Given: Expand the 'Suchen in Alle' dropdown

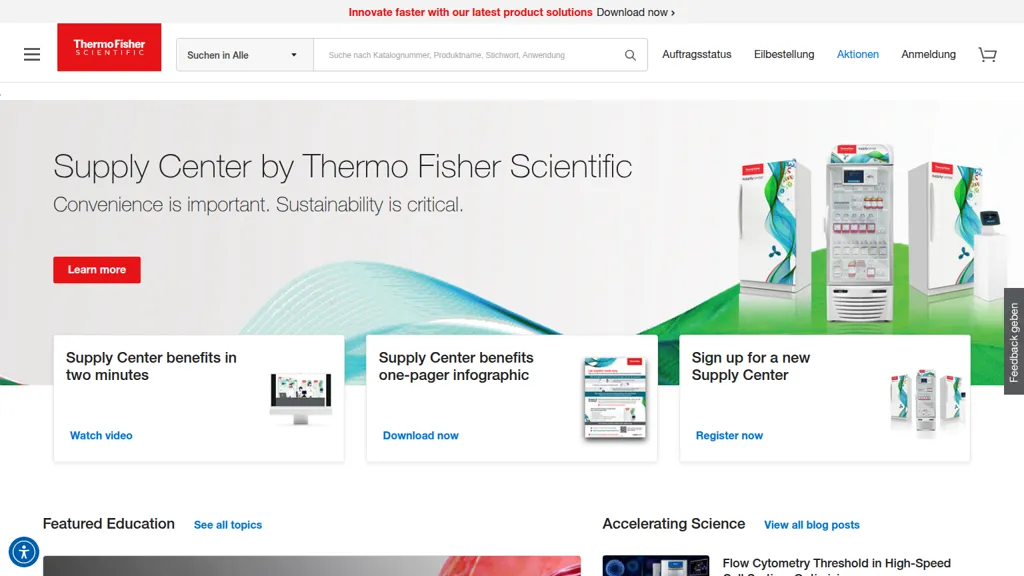Looking at the screenshot, I should [x=245, y=55].
